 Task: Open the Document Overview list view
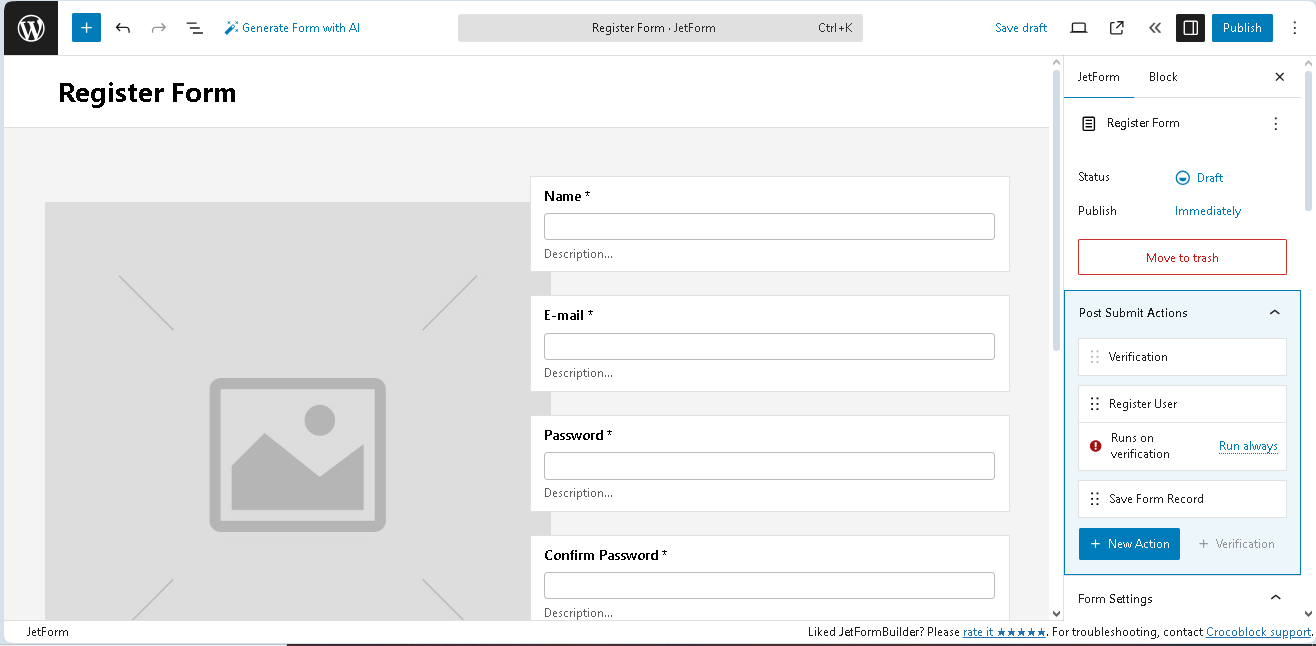194,27
